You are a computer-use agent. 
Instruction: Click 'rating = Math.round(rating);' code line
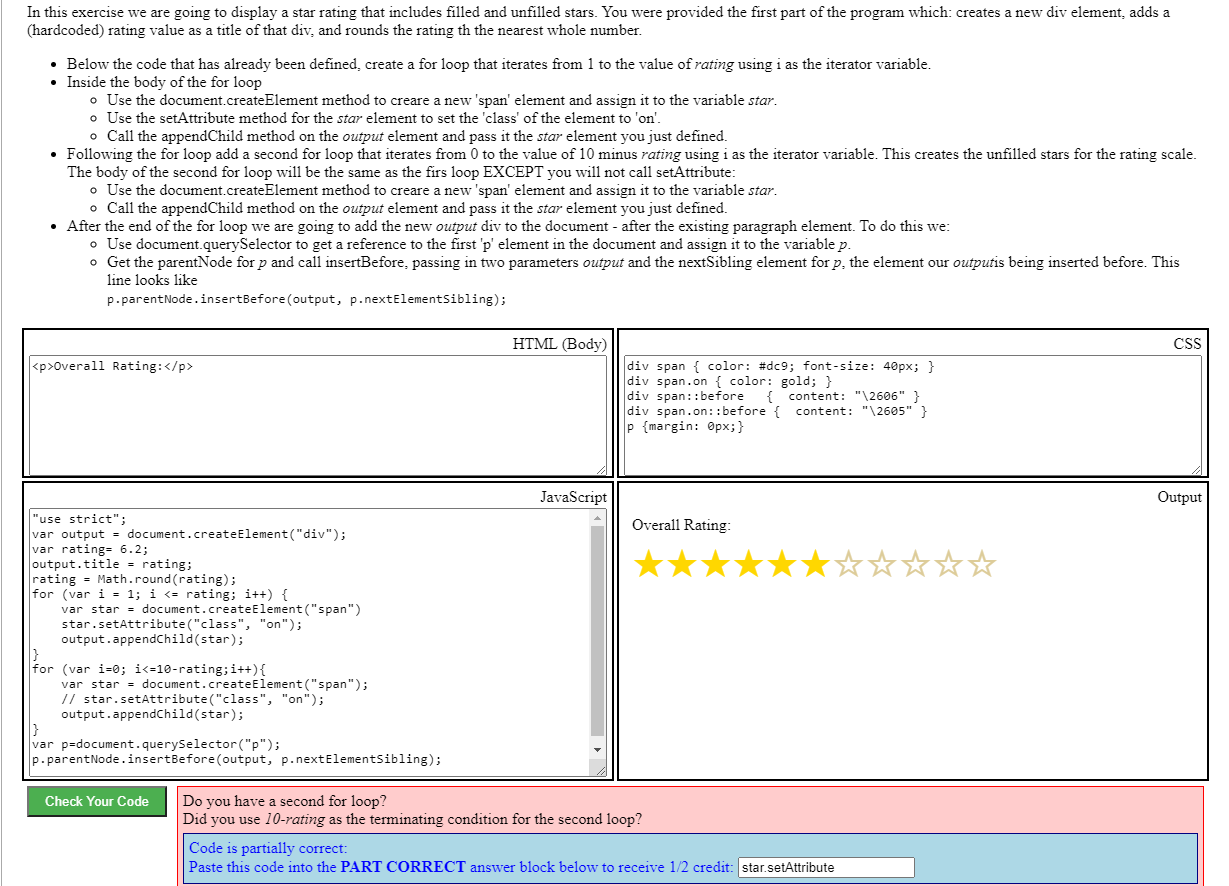tap(134, 579)
